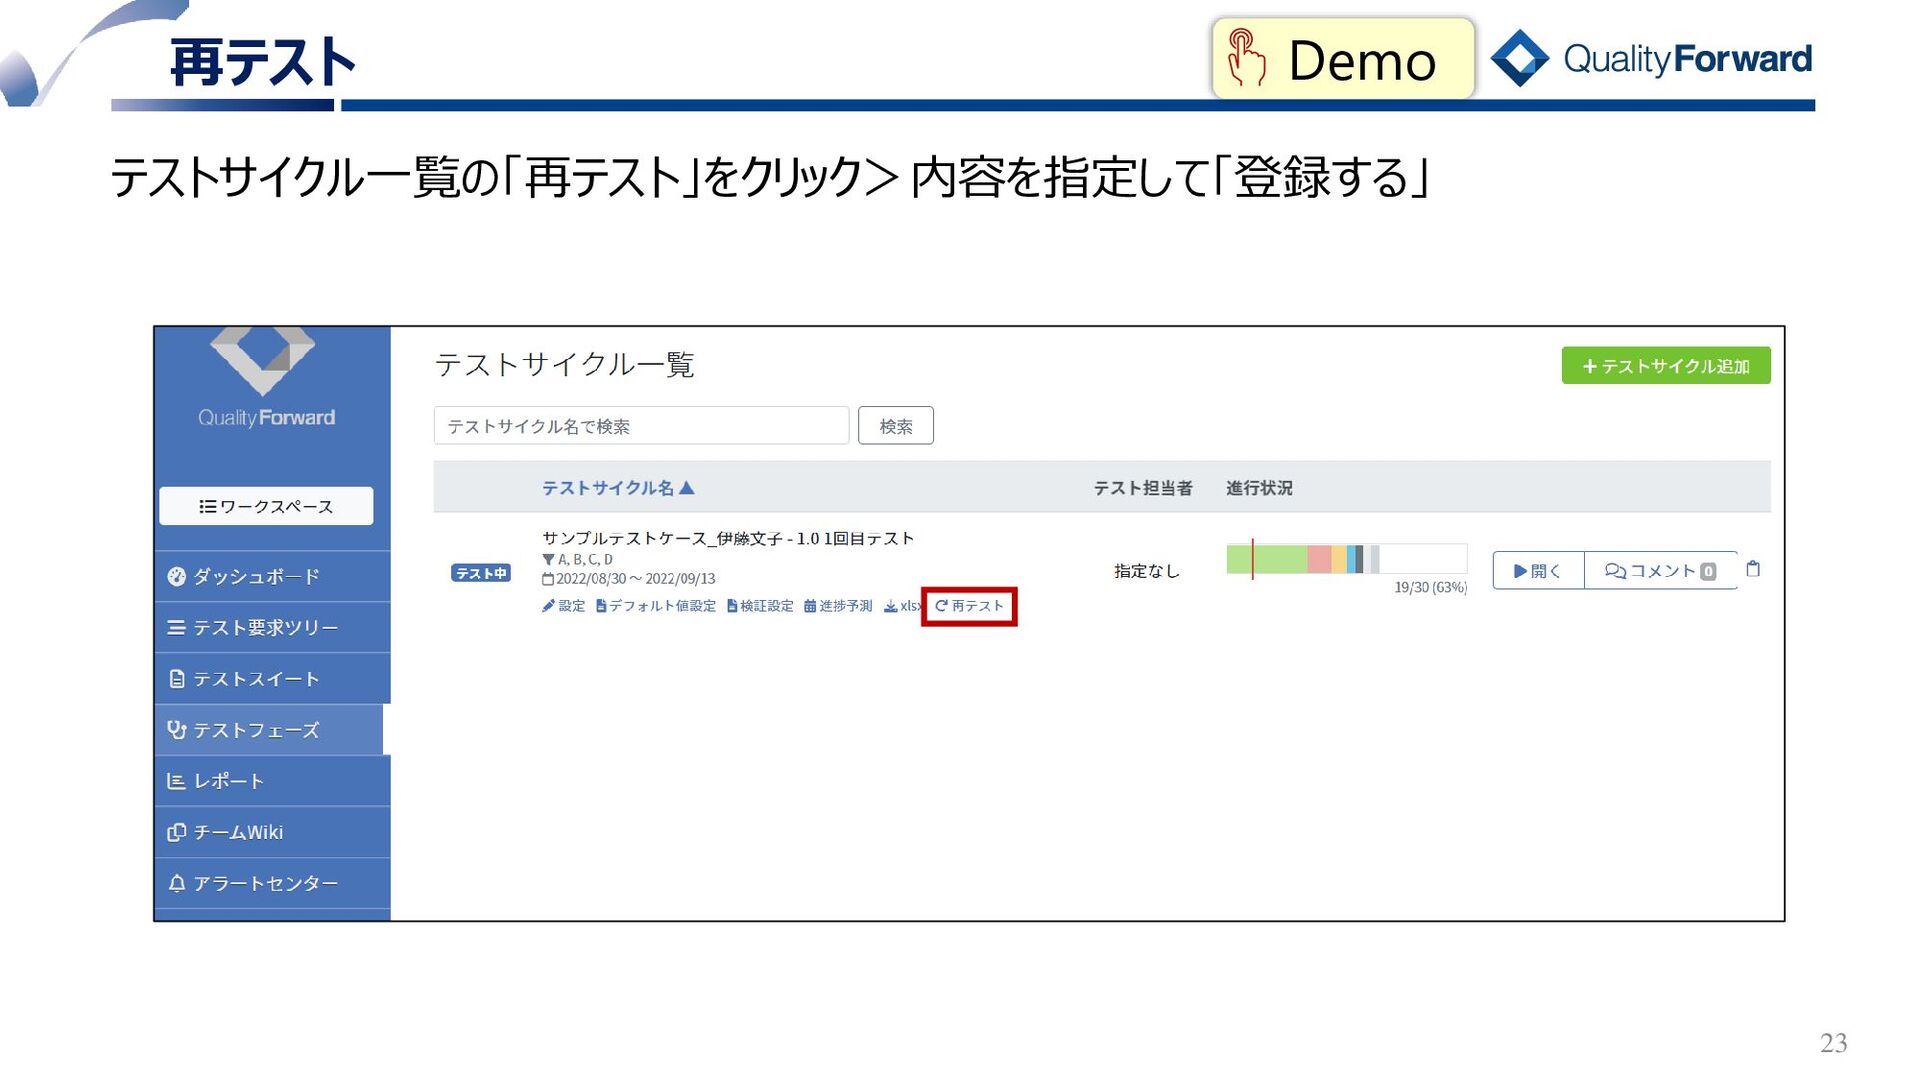The image size is (1920, 1080).
Task: Open チームWiki sidebar item
Action: 238,832
